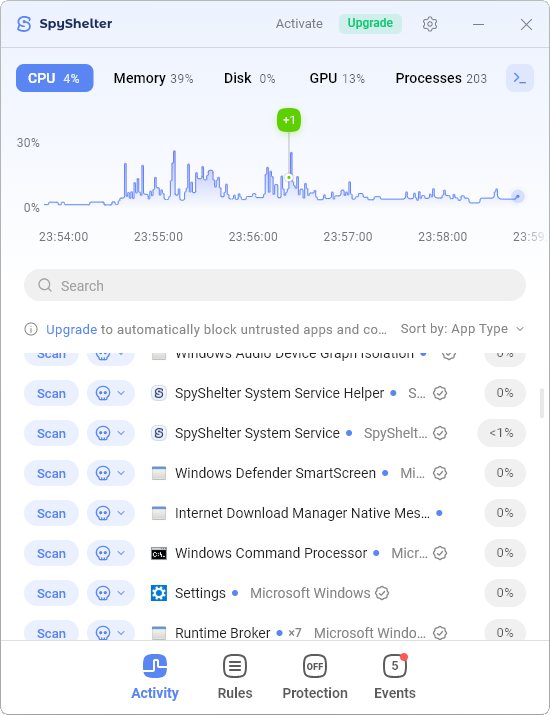The image size is (550, 715).
Task: Scan SpyShelter System Service Helper
Action: click(51, 393)
